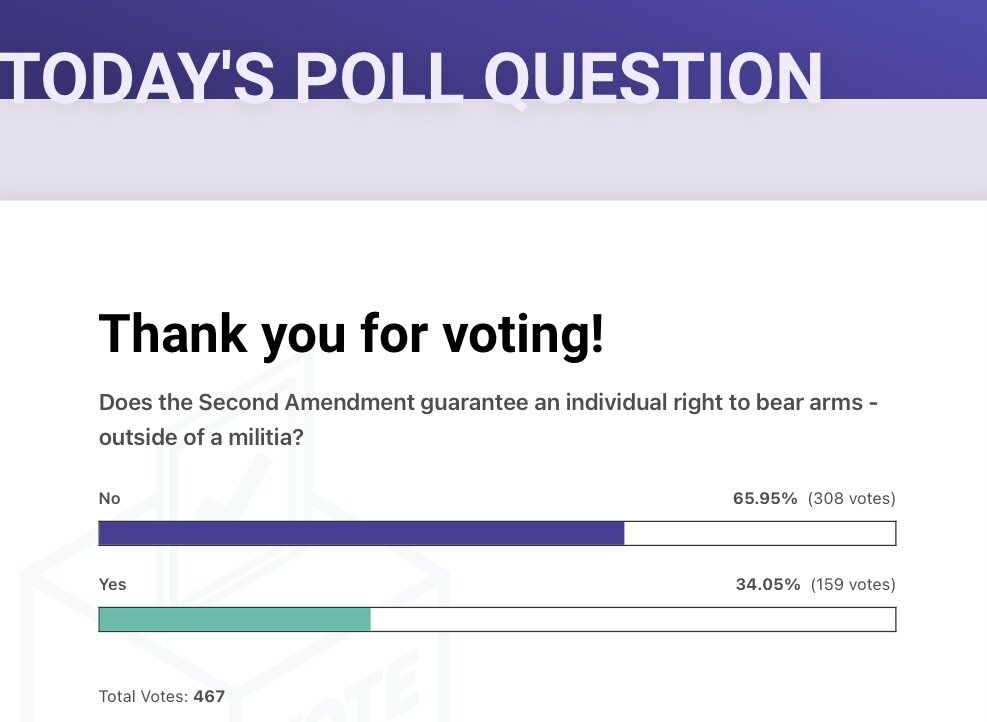Click the empty part of the Yes bar
The image size is (987, 722).
click(x=632, y=620)
